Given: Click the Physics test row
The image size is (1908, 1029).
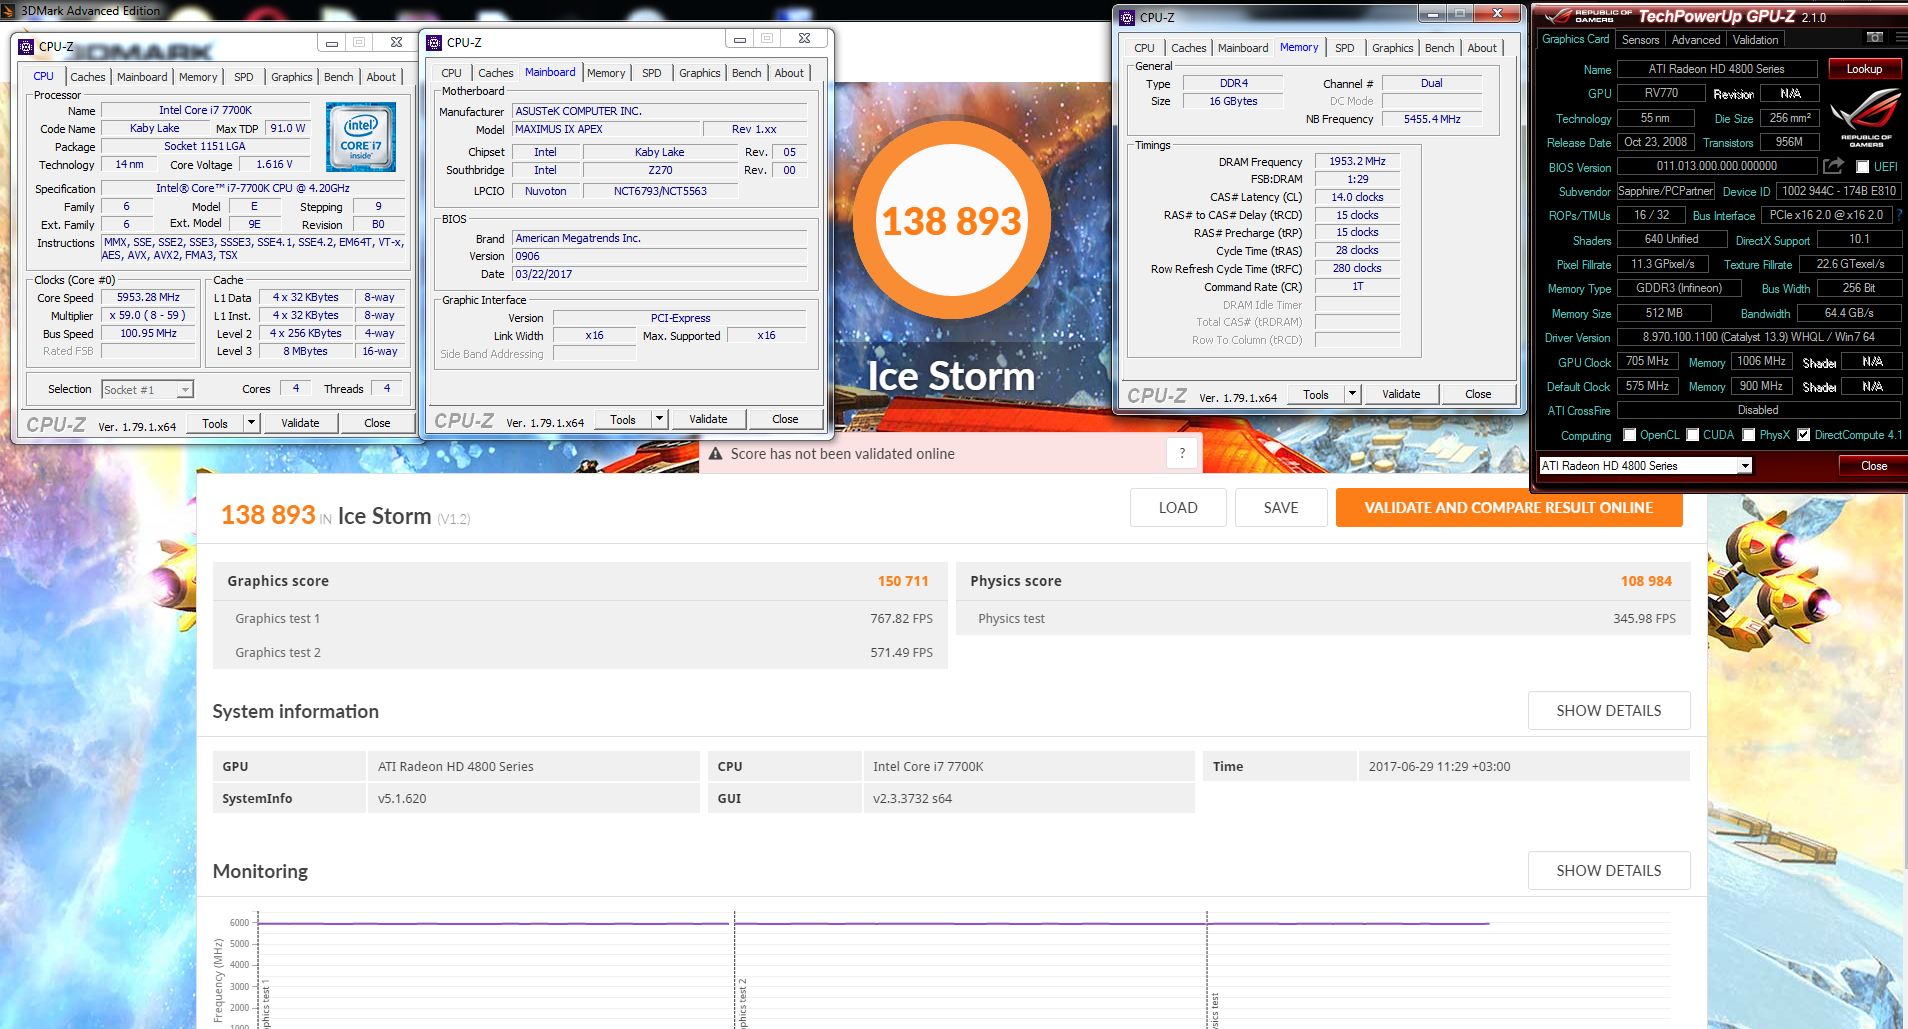Looking at the screenshot, I should 1323,619.
